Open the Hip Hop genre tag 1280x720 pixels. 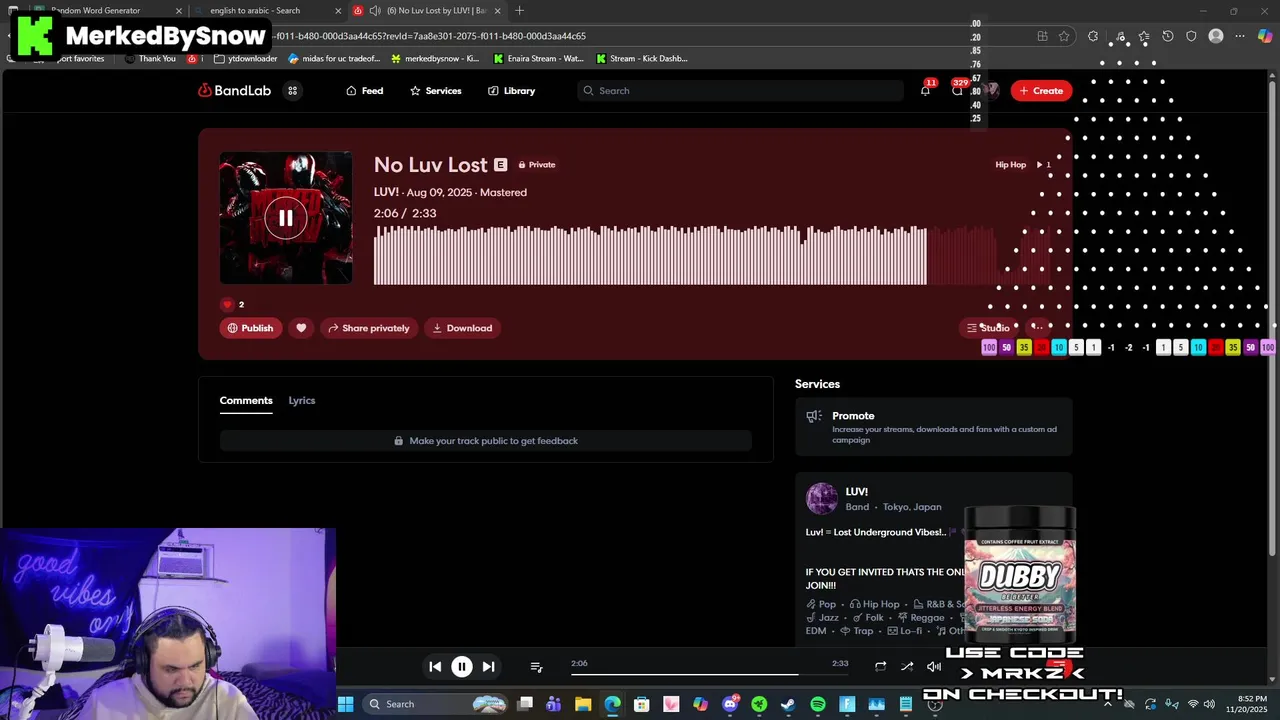pyautogui.click(x=1010, y=164)
